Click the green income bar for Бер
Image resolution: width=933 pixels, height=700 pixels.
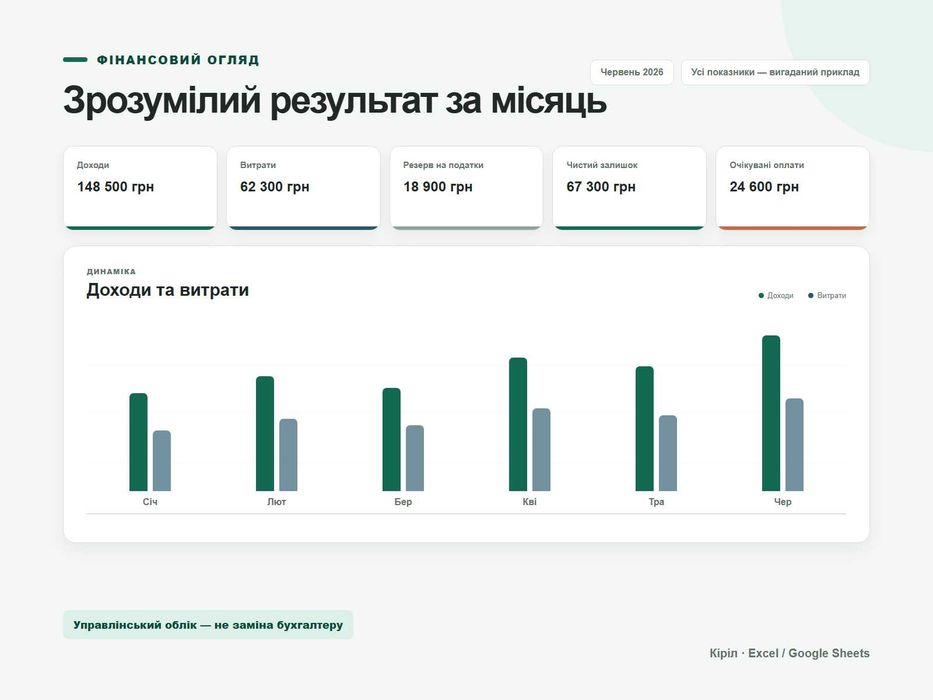(x=392, y=439)
